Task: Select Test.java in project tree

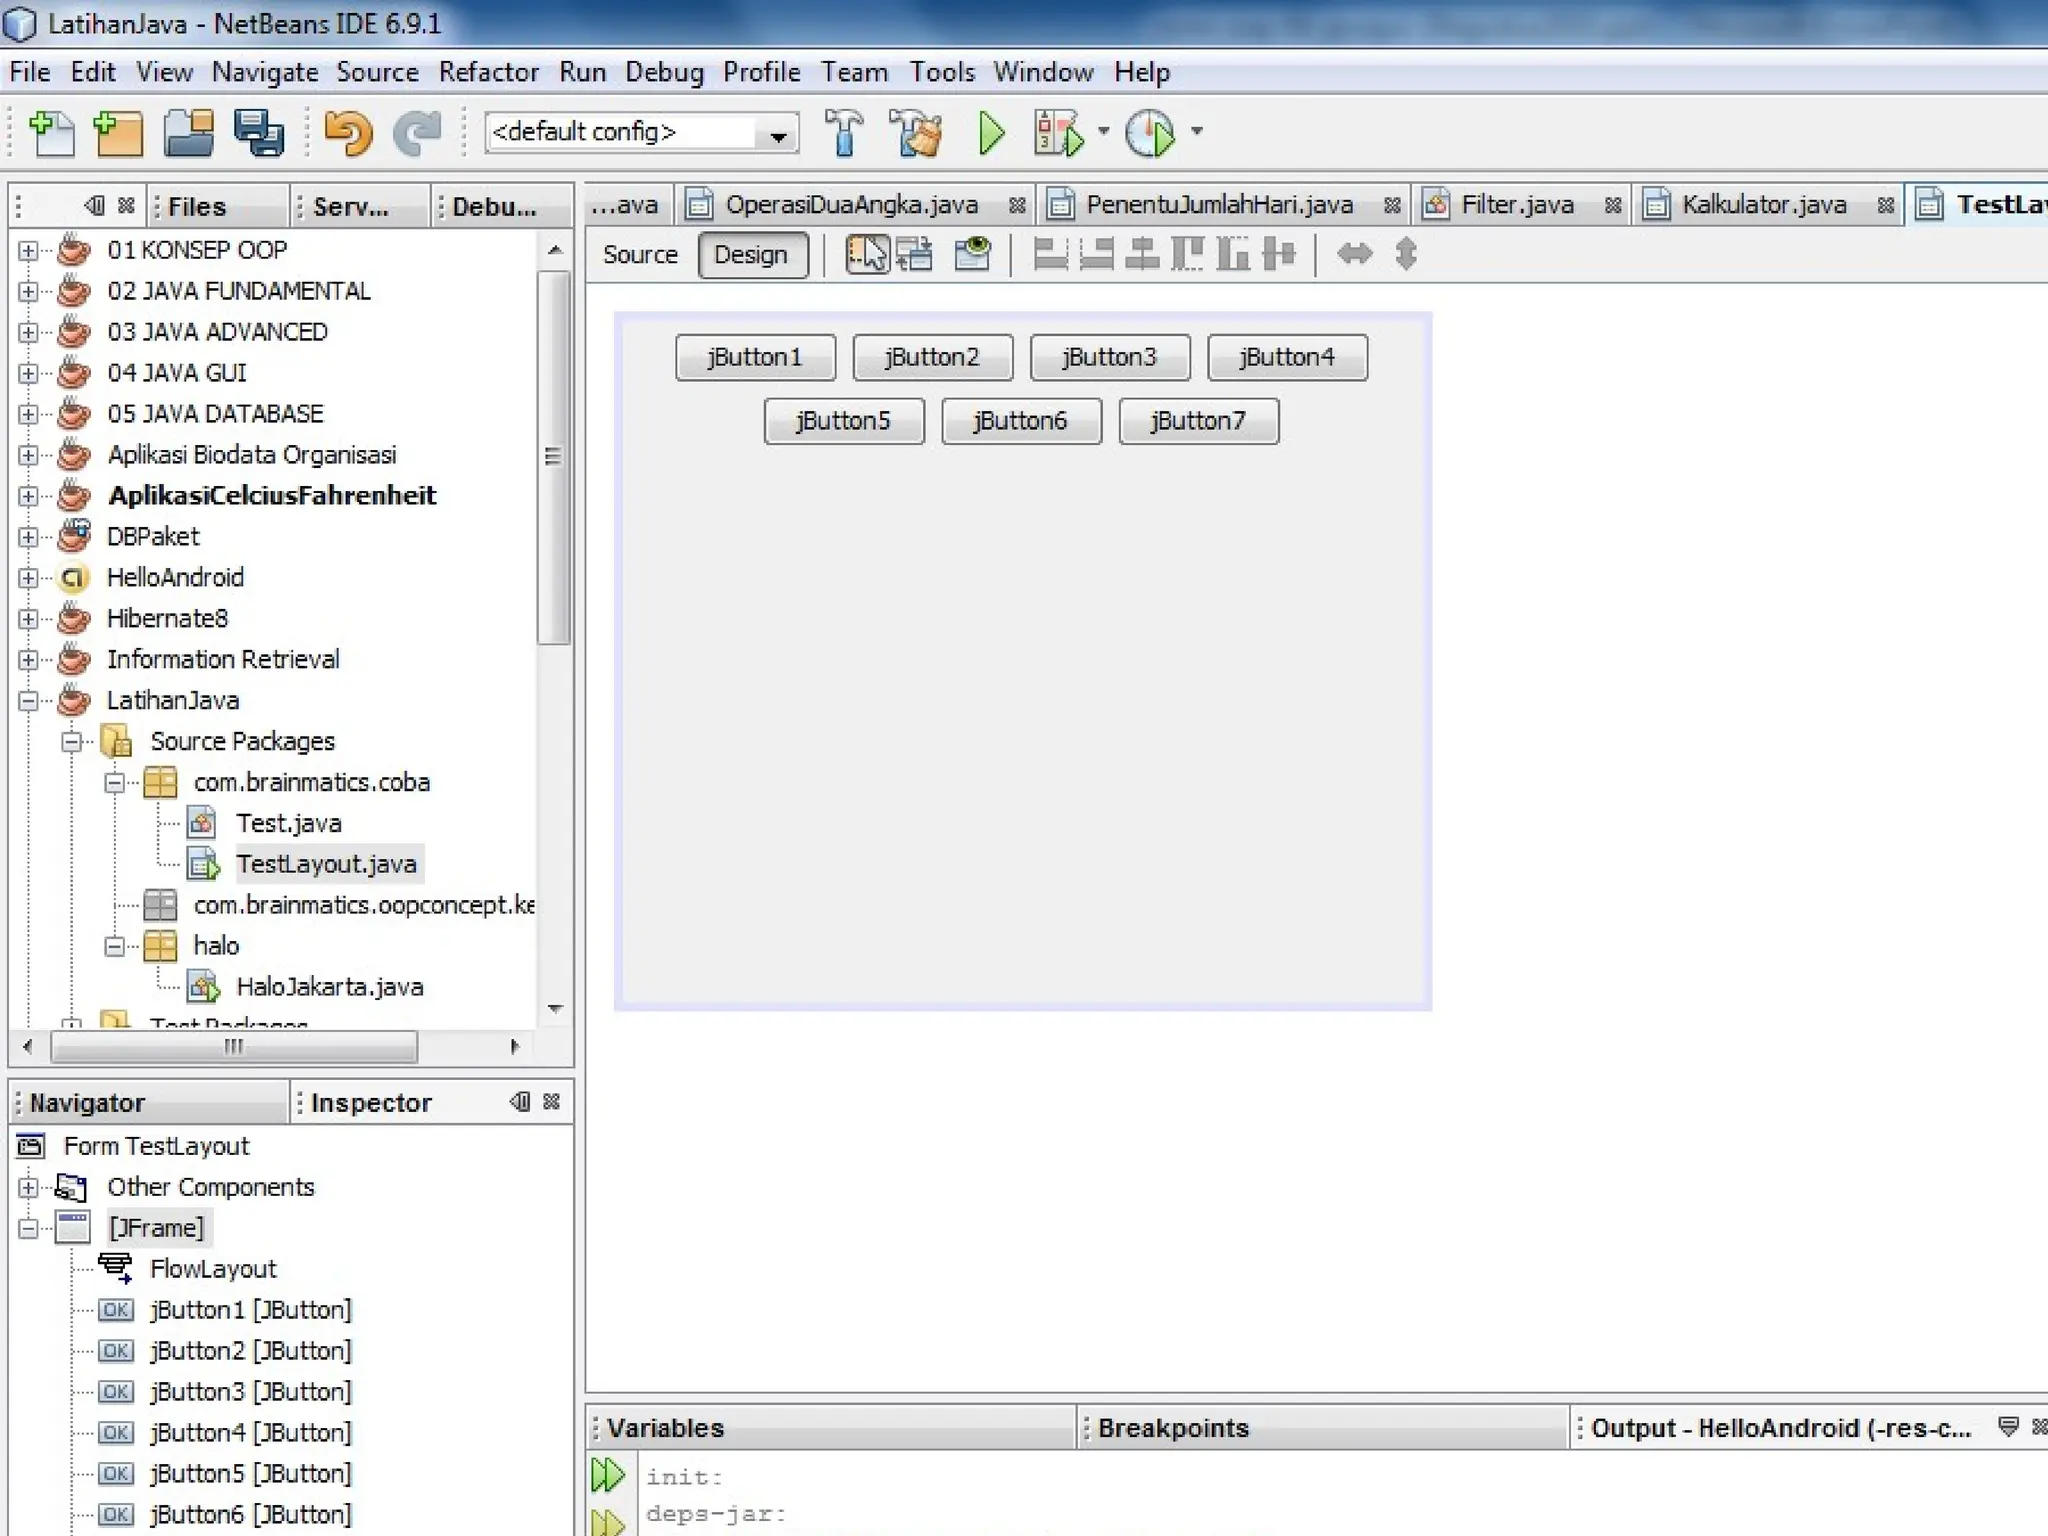Action: [x=288, y=823]
